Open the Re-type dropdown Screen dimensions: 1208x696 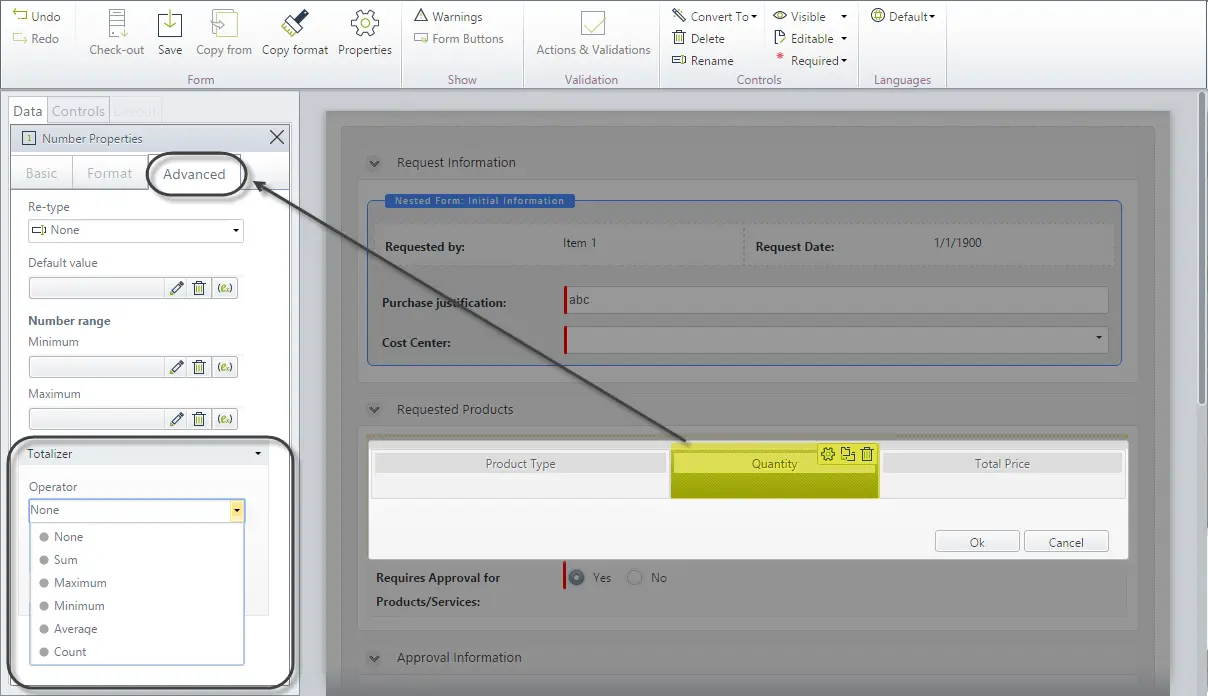(136, 230)
